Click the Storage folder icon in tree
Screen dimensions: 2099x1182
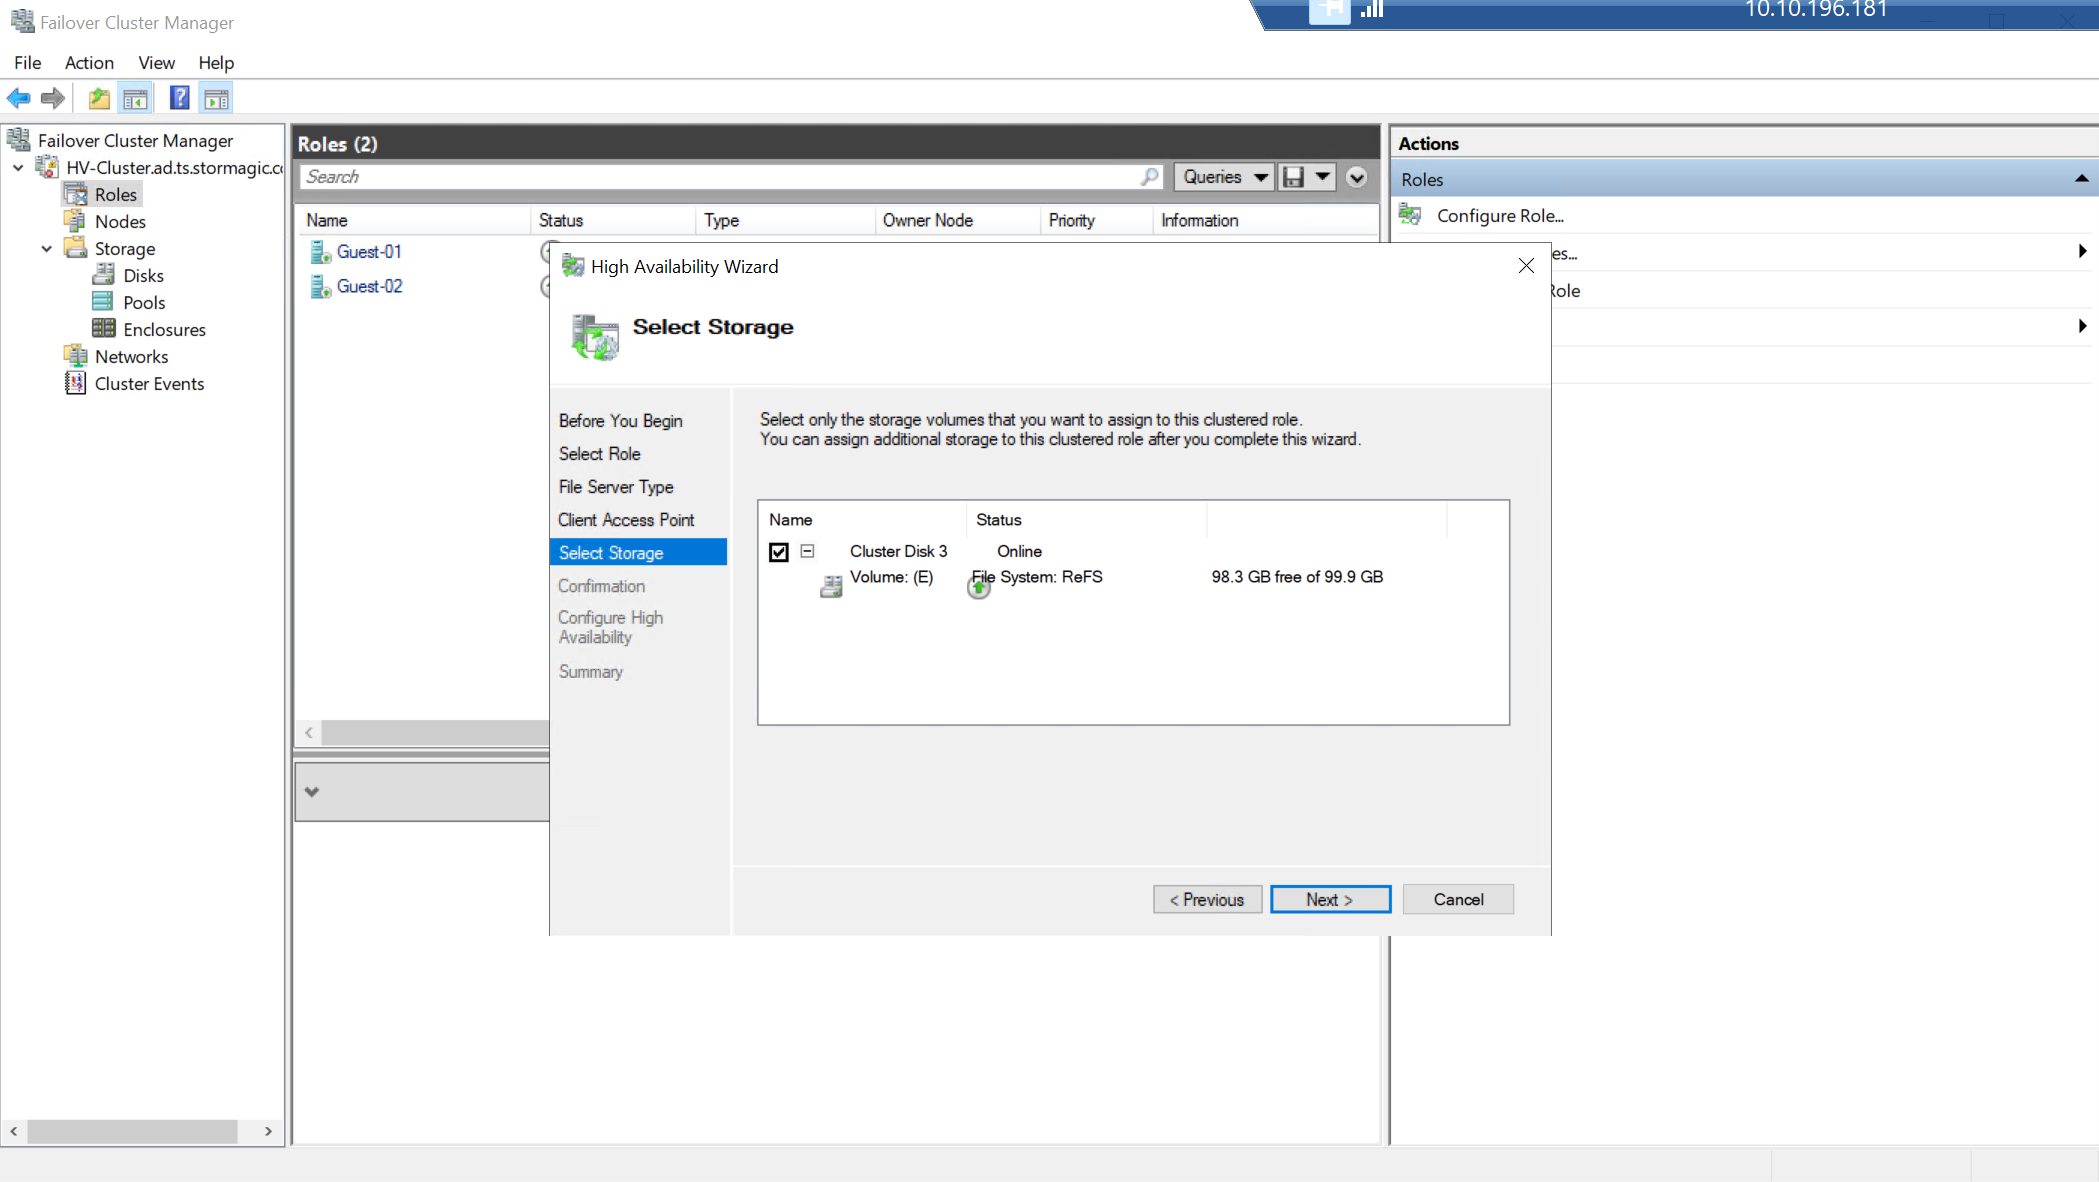pyautogui.click(x=75, y=248)
